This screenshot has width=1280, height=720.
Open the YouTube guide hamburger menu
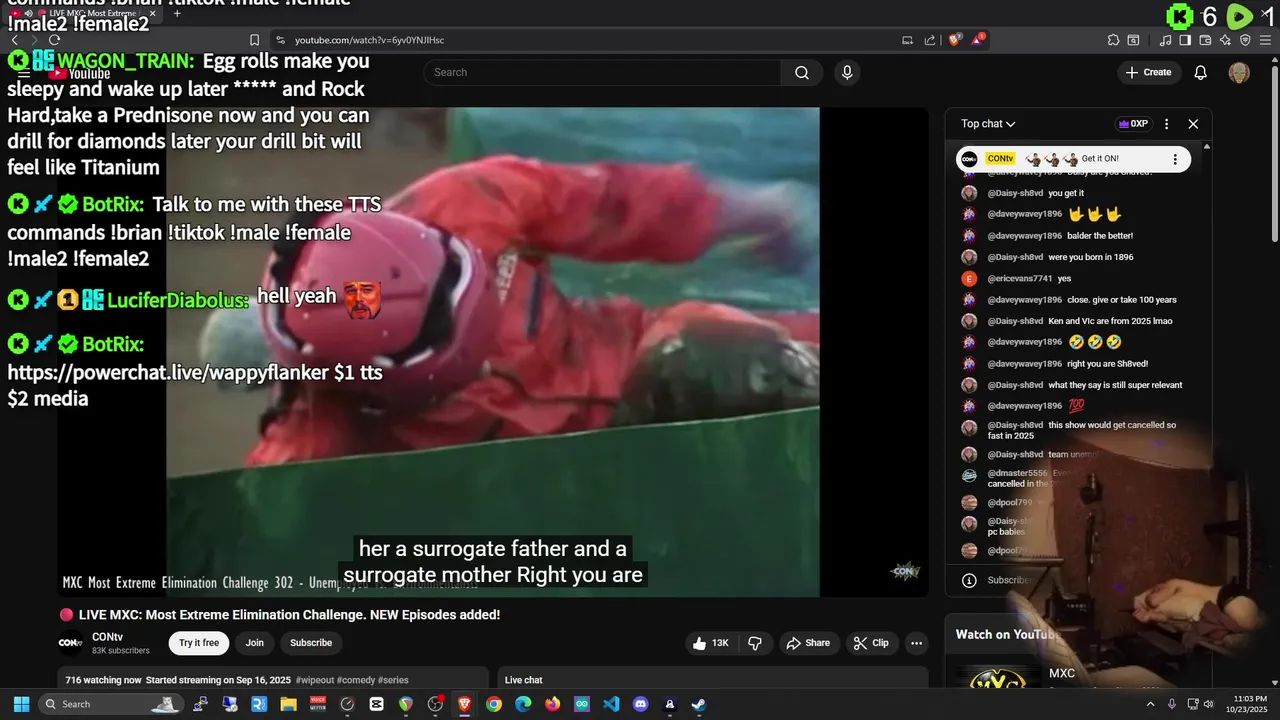(24, 72)
